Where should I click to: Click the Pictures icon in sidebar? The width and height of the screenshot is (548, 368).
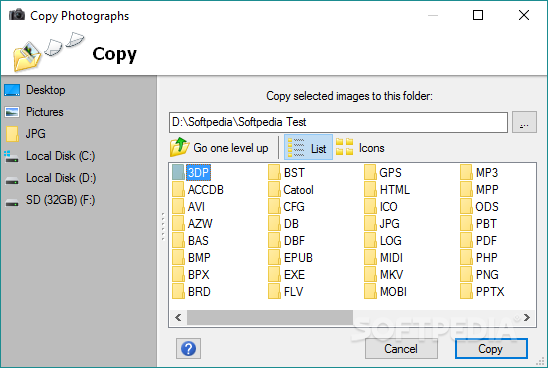12,112
